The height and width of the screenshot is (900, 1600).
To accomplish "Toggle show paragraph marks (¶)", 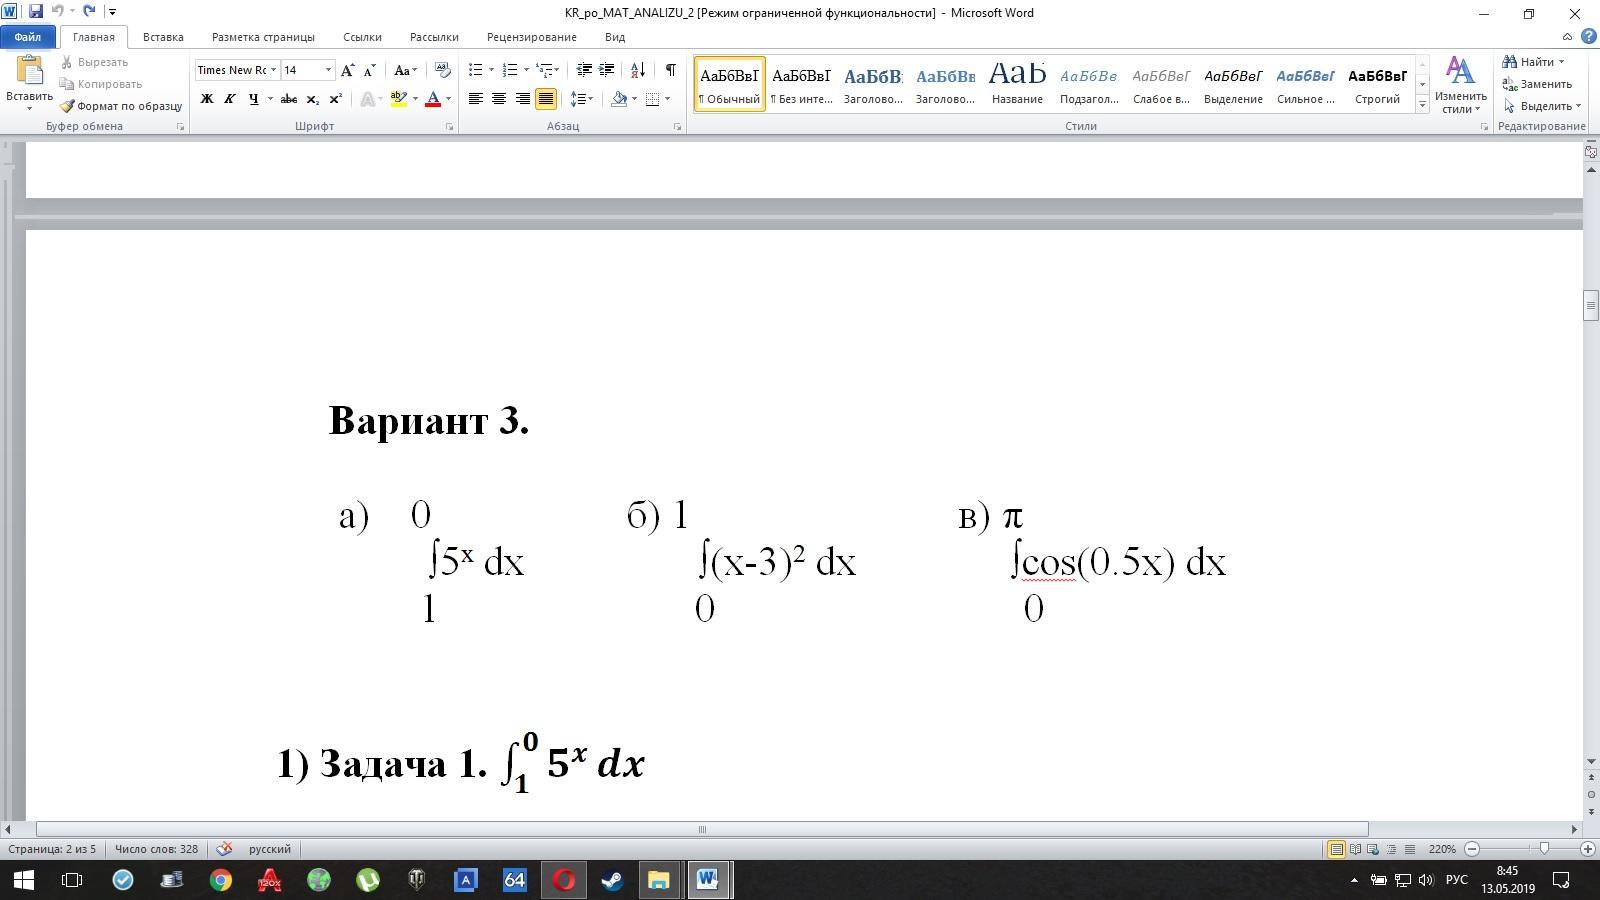I will [670, 70].
